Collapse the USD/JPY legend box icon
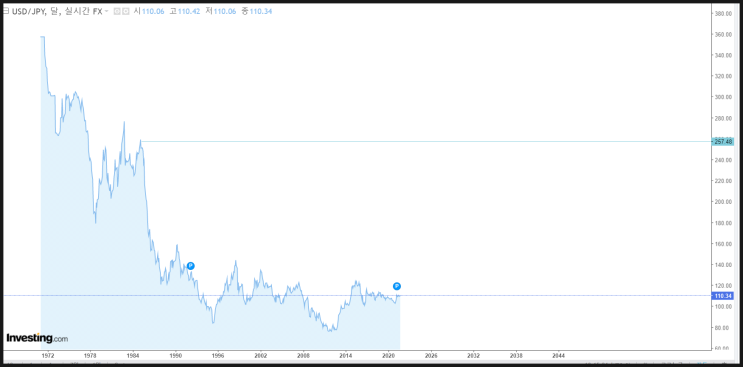743x367 pixels. [x=5, y=11]
